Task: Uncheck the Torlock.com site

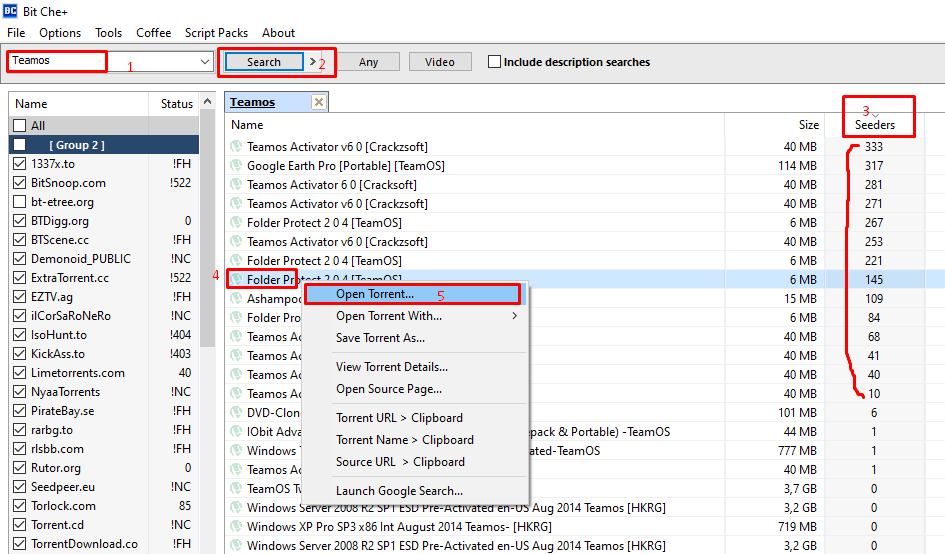Action: point(19,505)
